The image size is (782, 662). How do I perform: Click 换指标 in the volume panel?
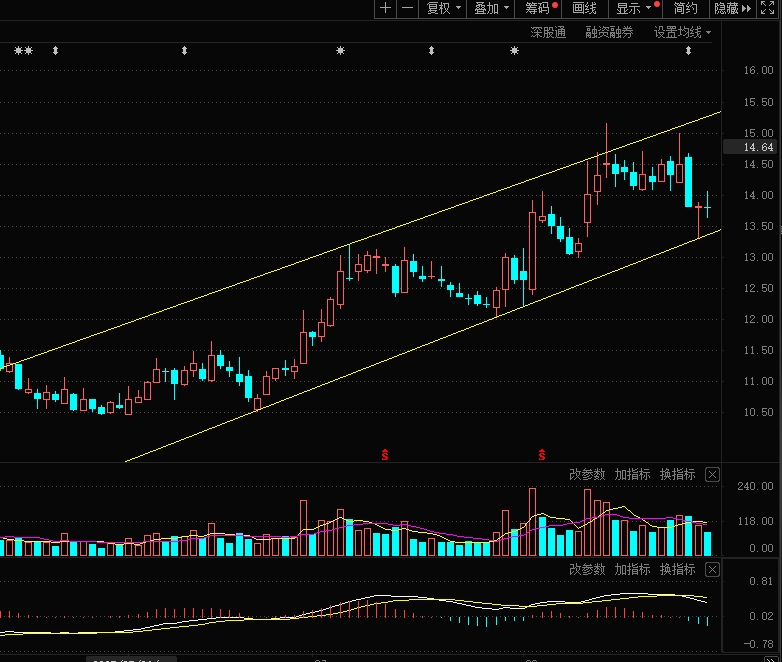click(x=677, y=474)
